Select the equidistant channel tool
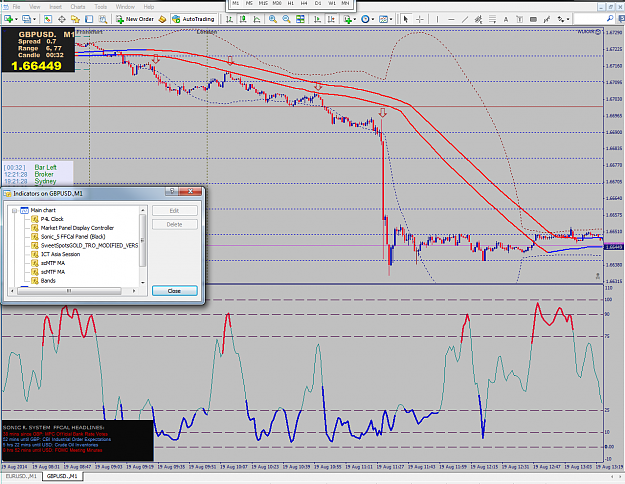625x484 pixels. pos(478,19)
